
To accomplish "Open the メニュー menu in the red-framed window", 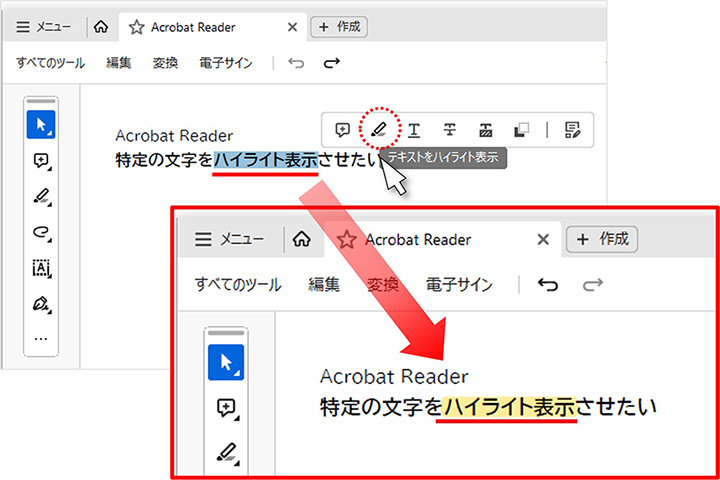I will click(x=229, y=240).
